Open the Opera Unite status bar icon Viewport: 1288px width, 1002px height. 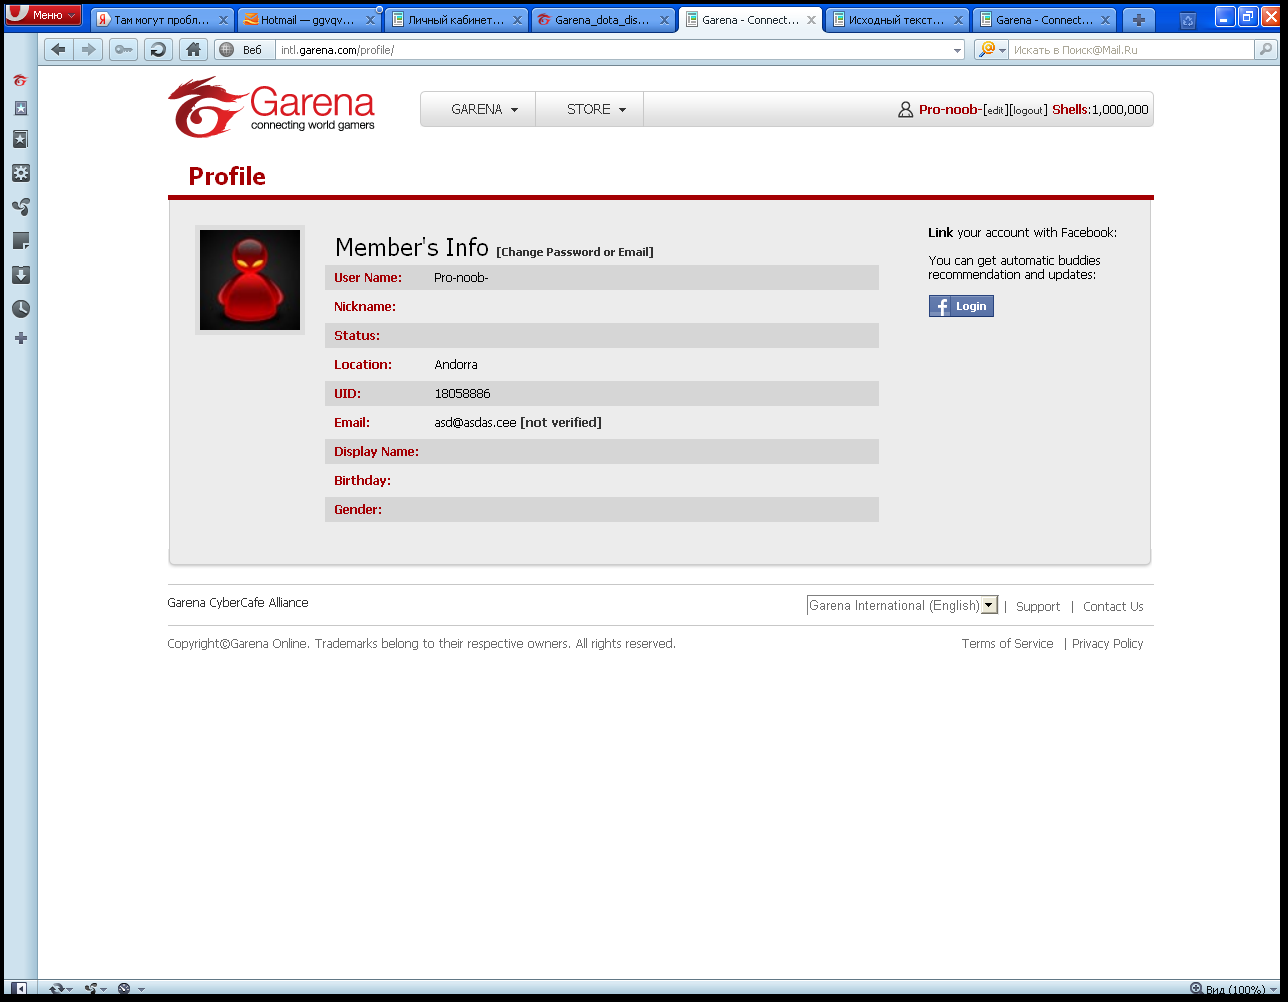[95, 989]
